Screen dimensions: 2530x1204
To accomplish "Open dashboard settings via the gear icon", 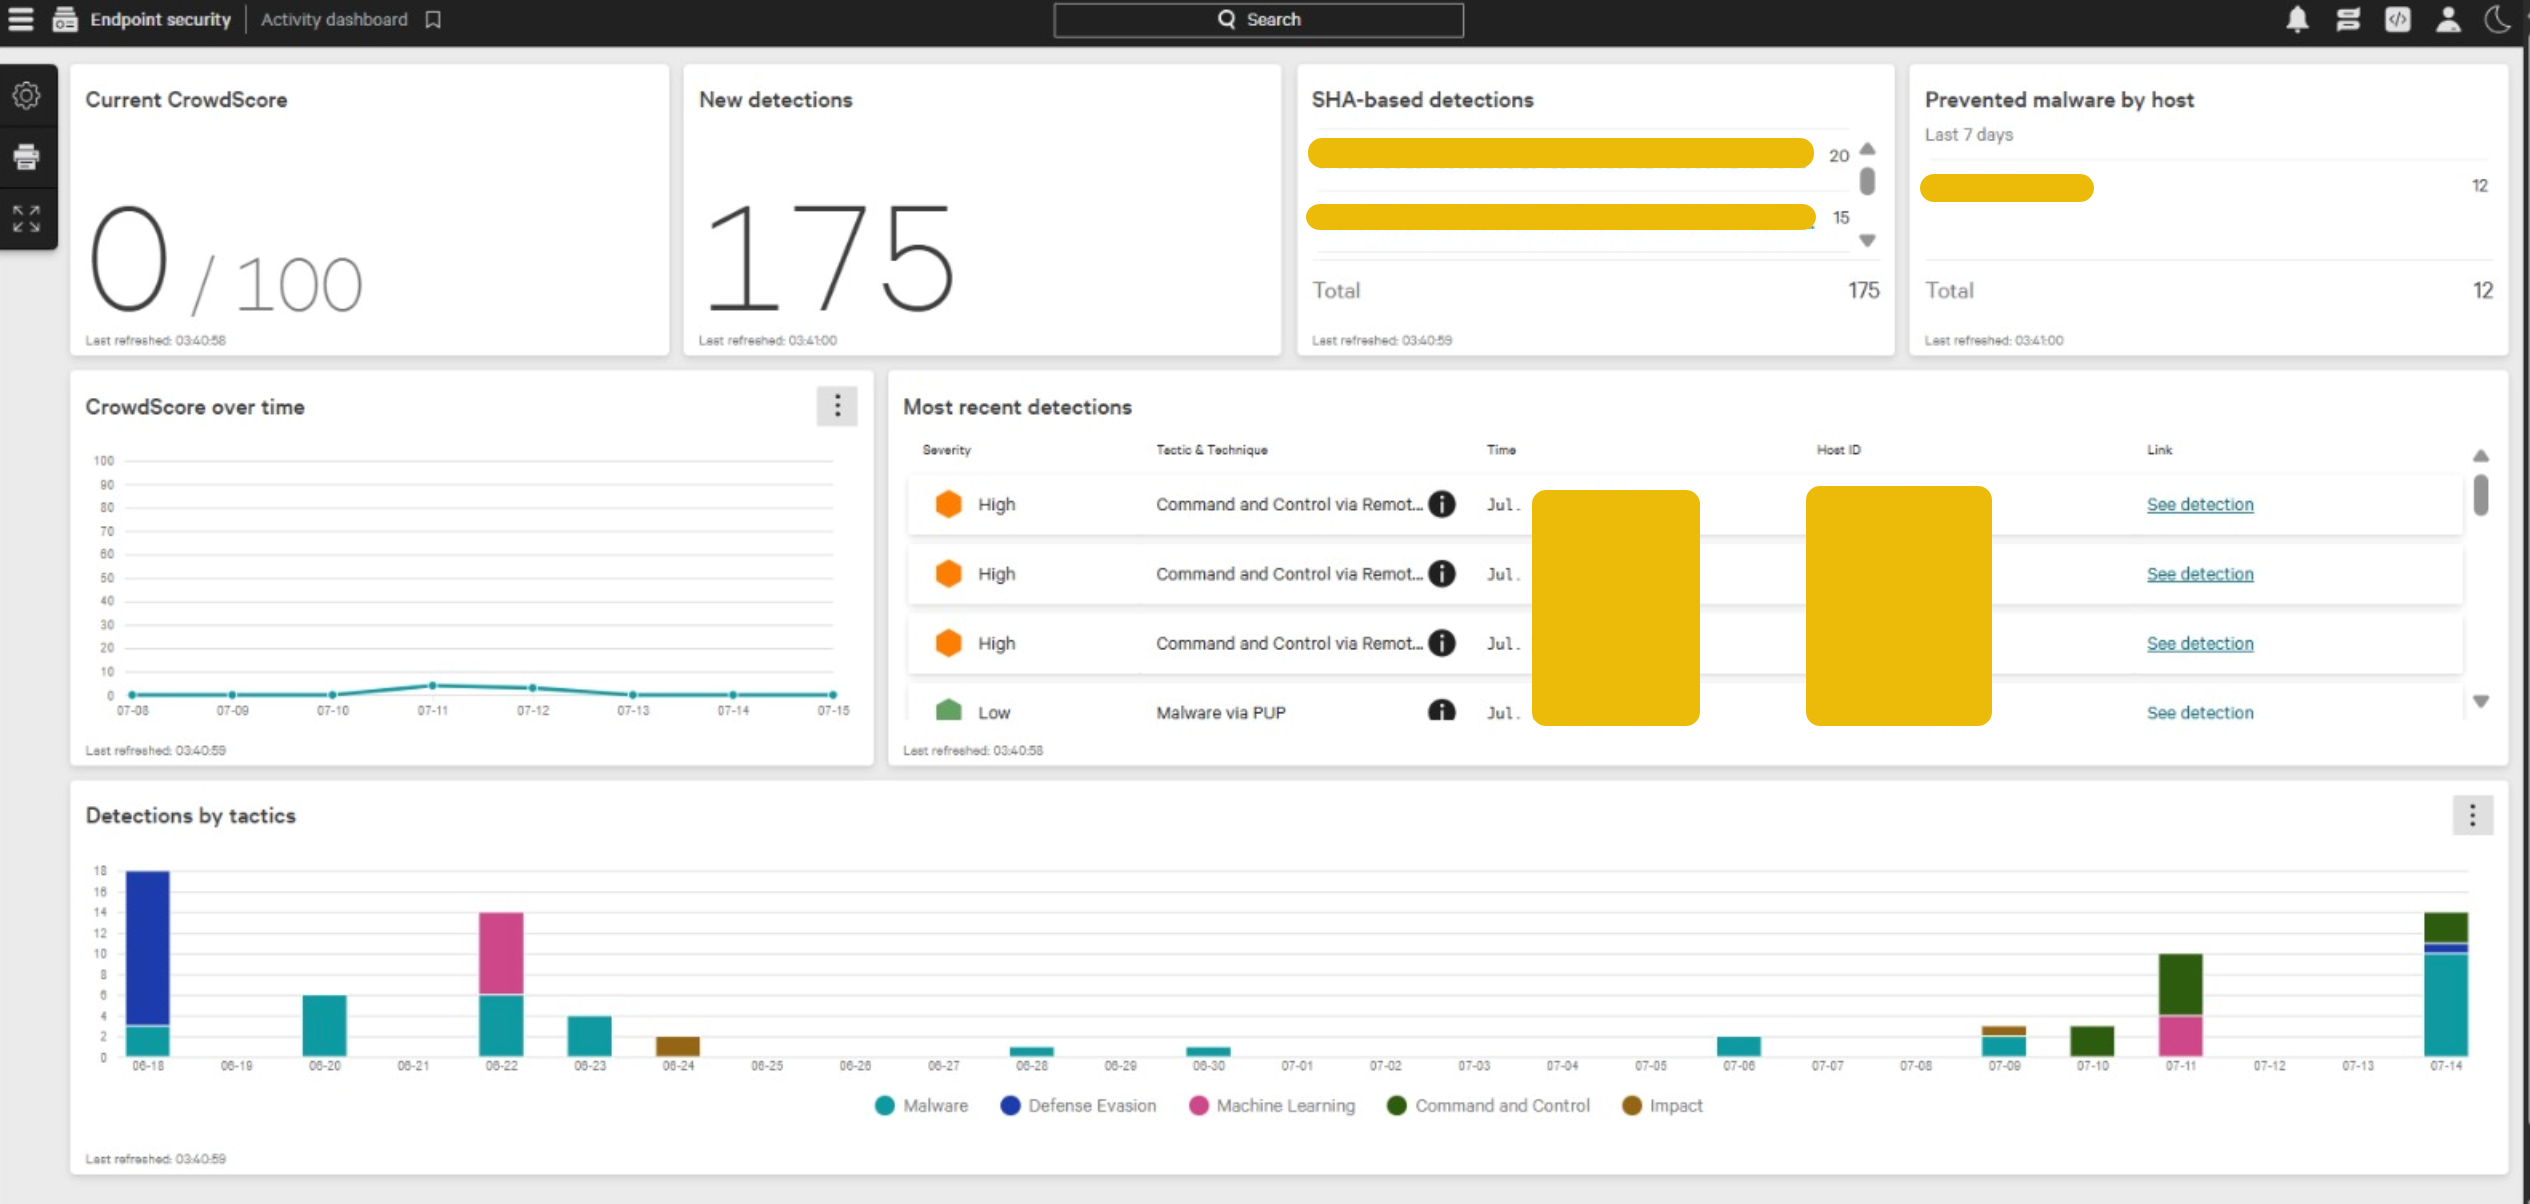I will pos(27,95).
